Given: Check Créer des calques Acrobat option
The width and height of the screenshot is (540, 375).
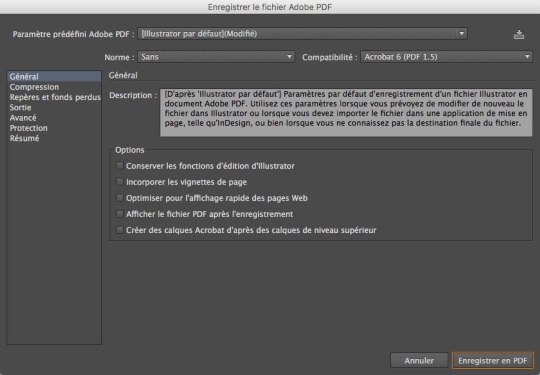Looking at the screenshot, I should click(x=120, y=230).
